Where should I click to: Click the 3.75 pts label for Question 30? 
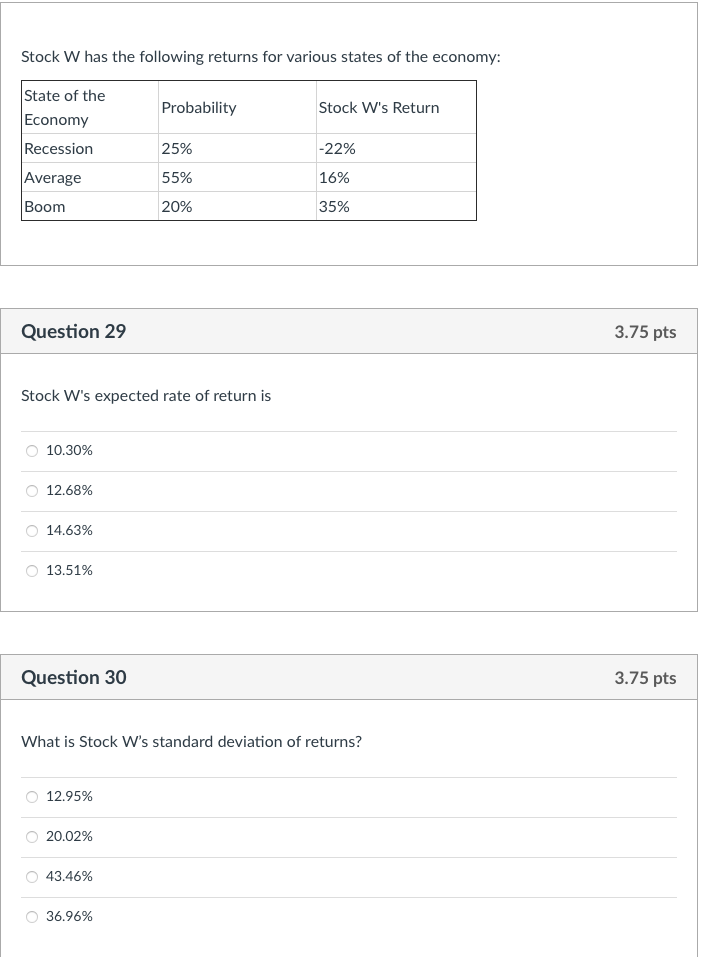point(645,678)
